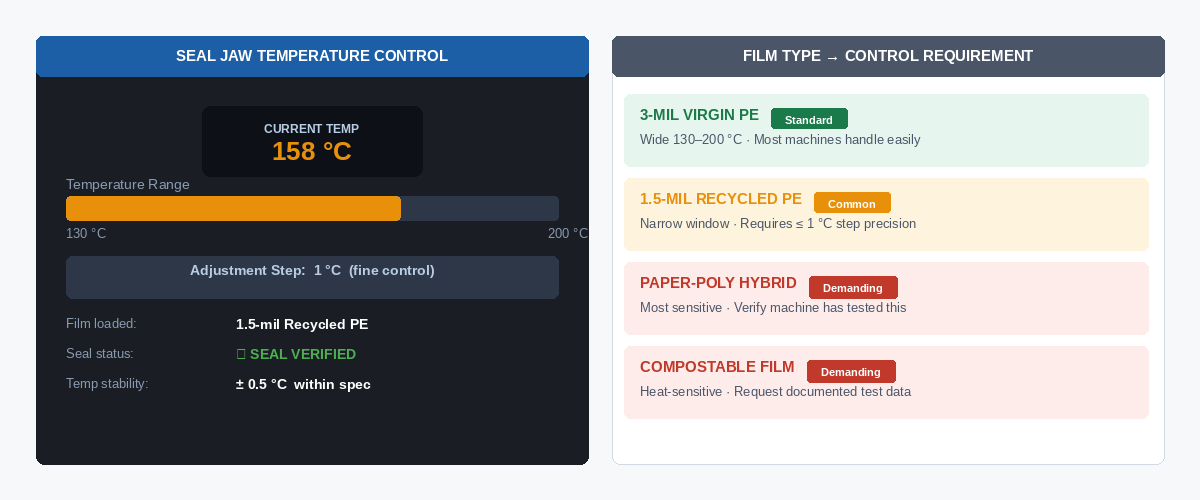Click the Seal status label
This screenshot has height=500, width=1200.
pos(100,354)
